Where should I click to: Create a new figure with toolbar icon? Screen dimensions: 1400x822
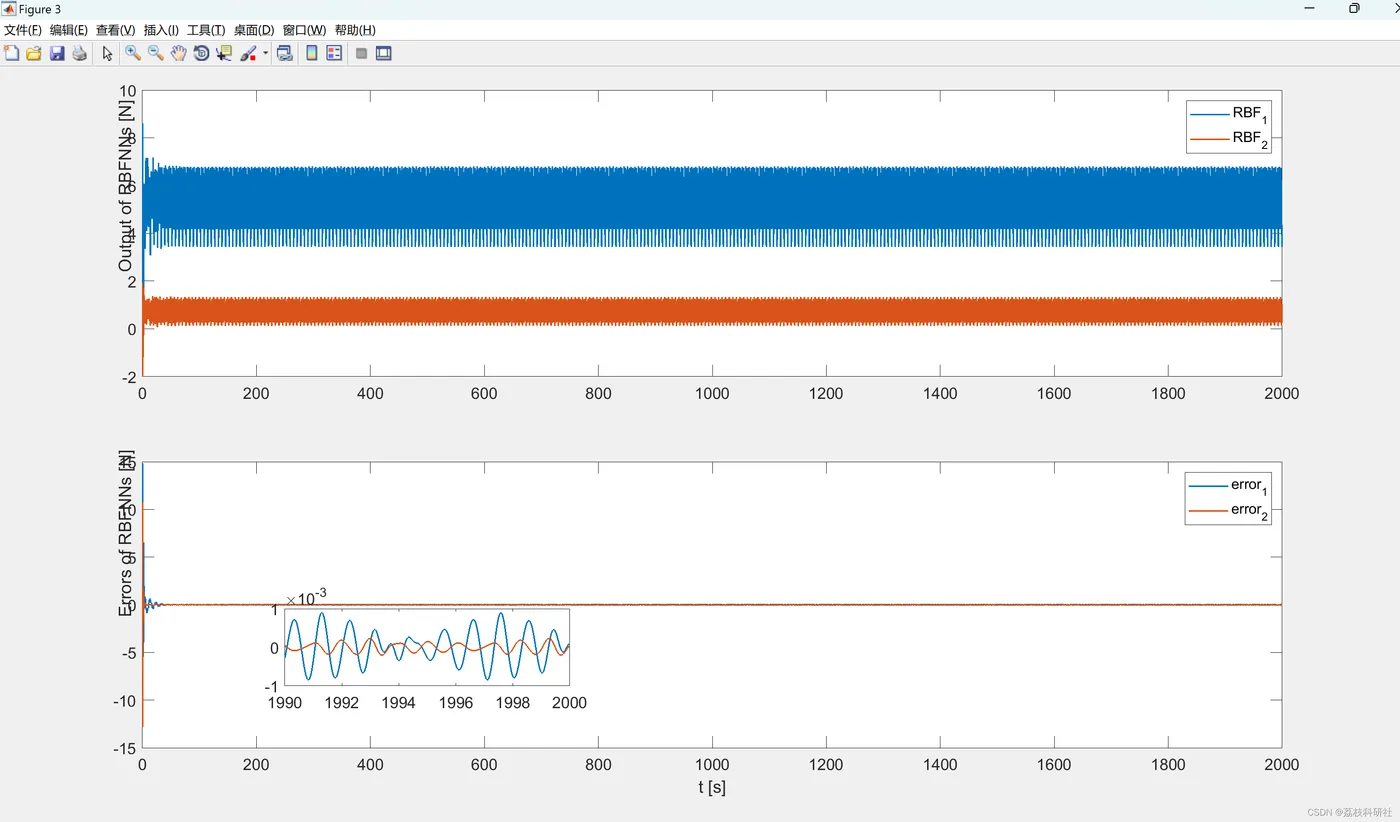coord(12,53)
